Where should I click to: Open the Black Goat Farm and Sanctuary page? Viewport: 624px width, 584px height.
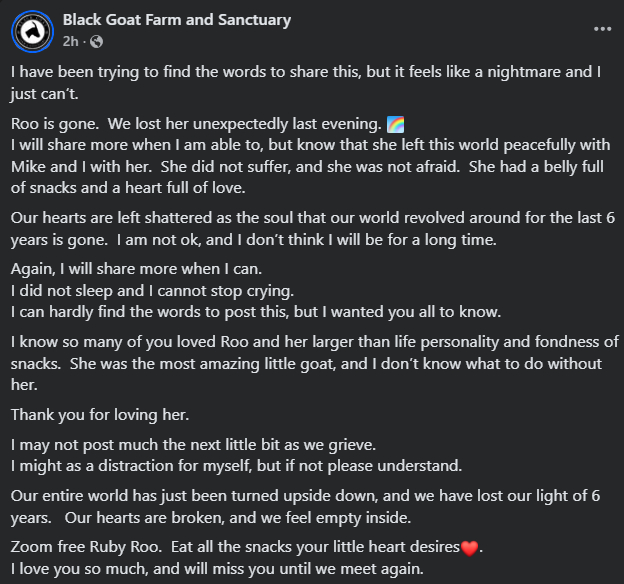click(x=176, y=20)
